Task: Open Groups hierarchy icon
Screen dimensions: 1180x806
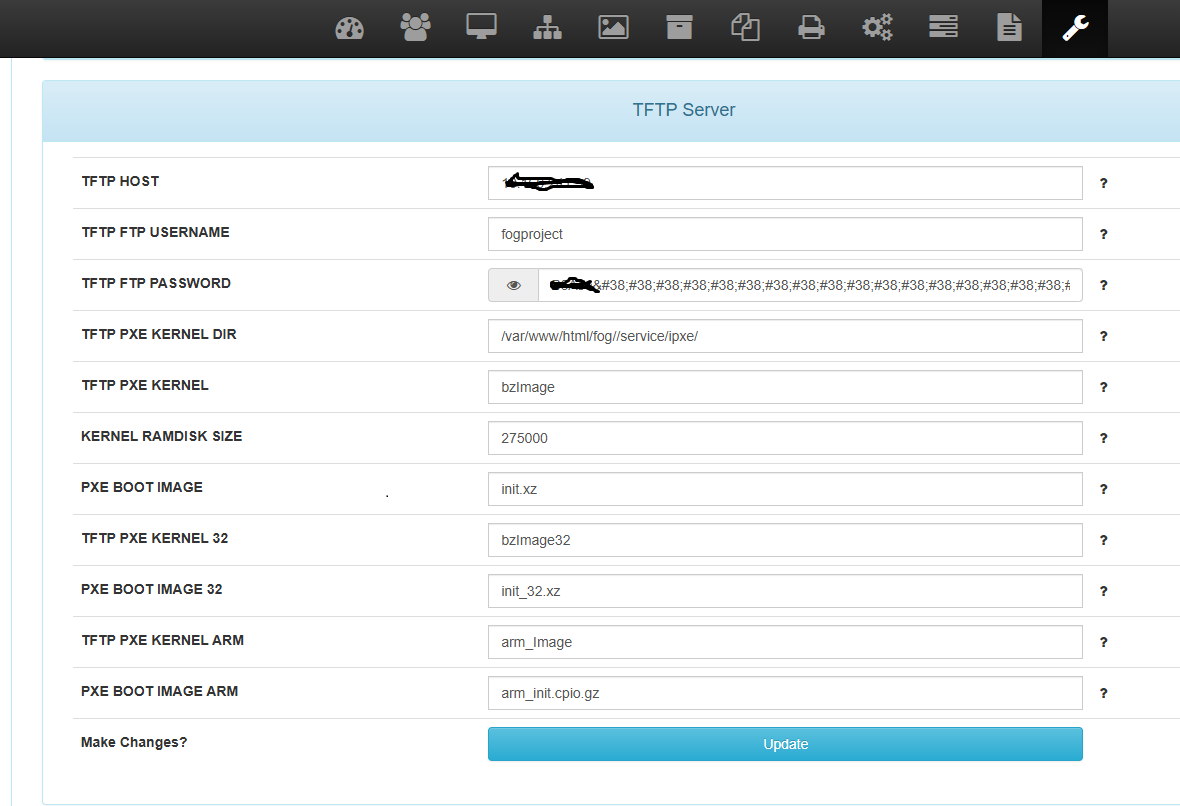Action: (x=547, y=28)
